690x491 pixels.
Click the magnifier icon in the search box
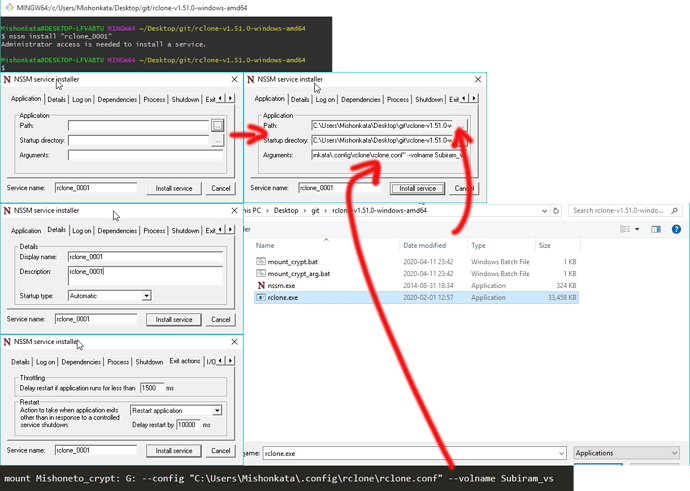[x=674, y=211]
